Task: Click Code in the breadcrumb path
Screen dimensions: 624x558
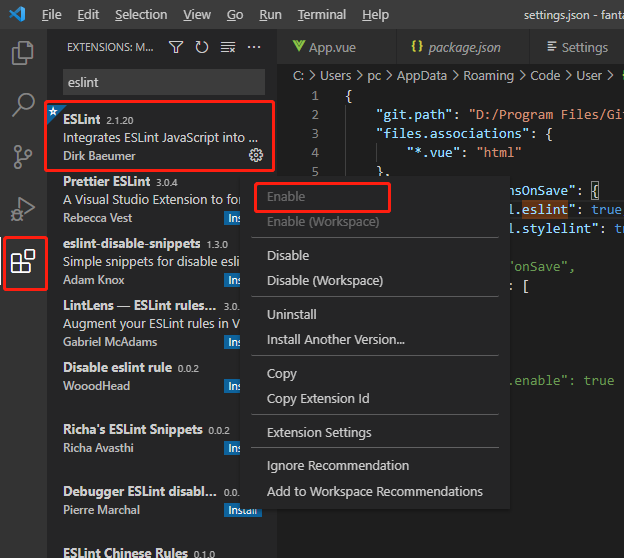Action: point(545,76)
